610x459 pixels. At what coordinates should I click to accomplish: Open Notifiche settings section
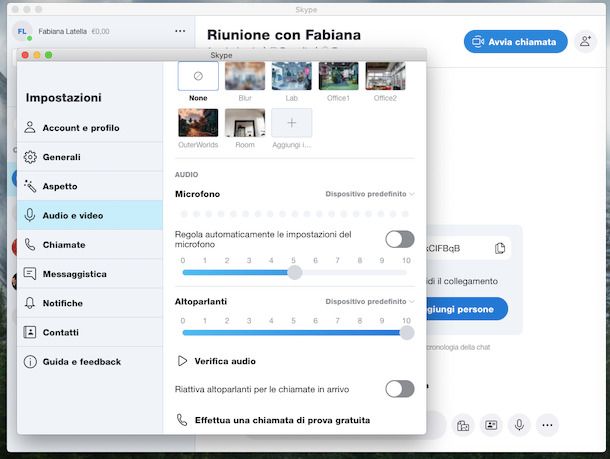90,303
